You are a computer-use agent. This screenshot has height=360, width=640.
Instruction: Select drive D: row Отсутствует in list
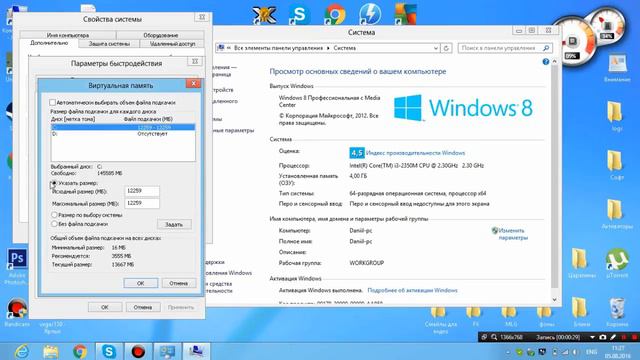tap(123, 134)
